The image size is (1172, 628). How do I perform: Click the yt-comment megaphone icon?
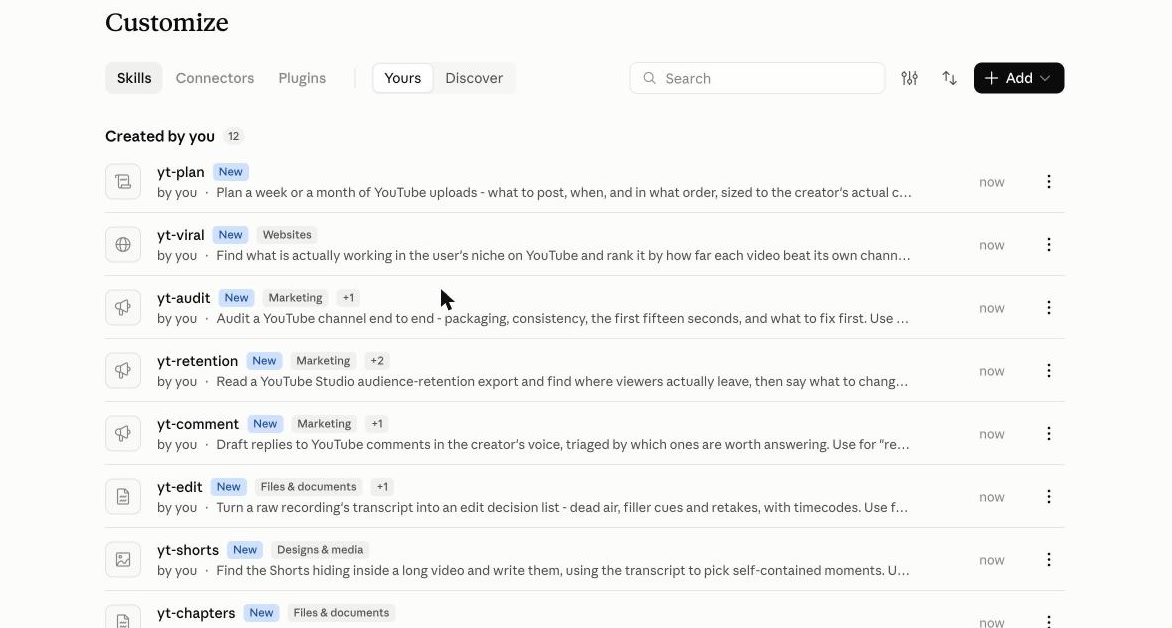point(123,434)
